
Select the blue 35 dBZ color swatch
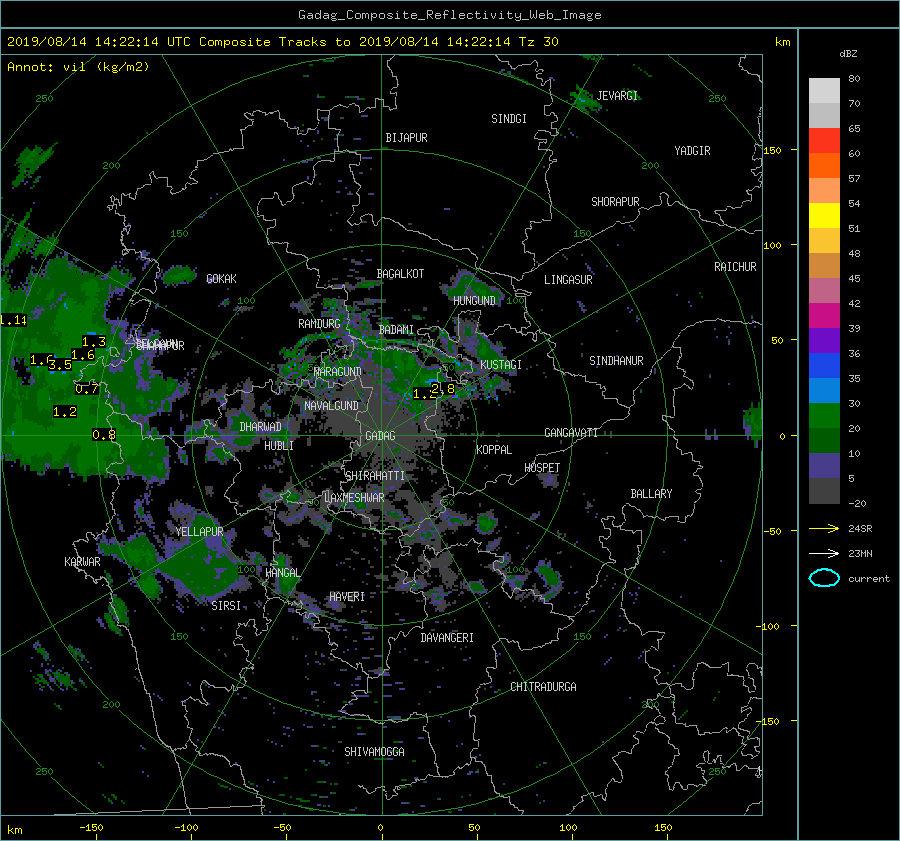824,365
